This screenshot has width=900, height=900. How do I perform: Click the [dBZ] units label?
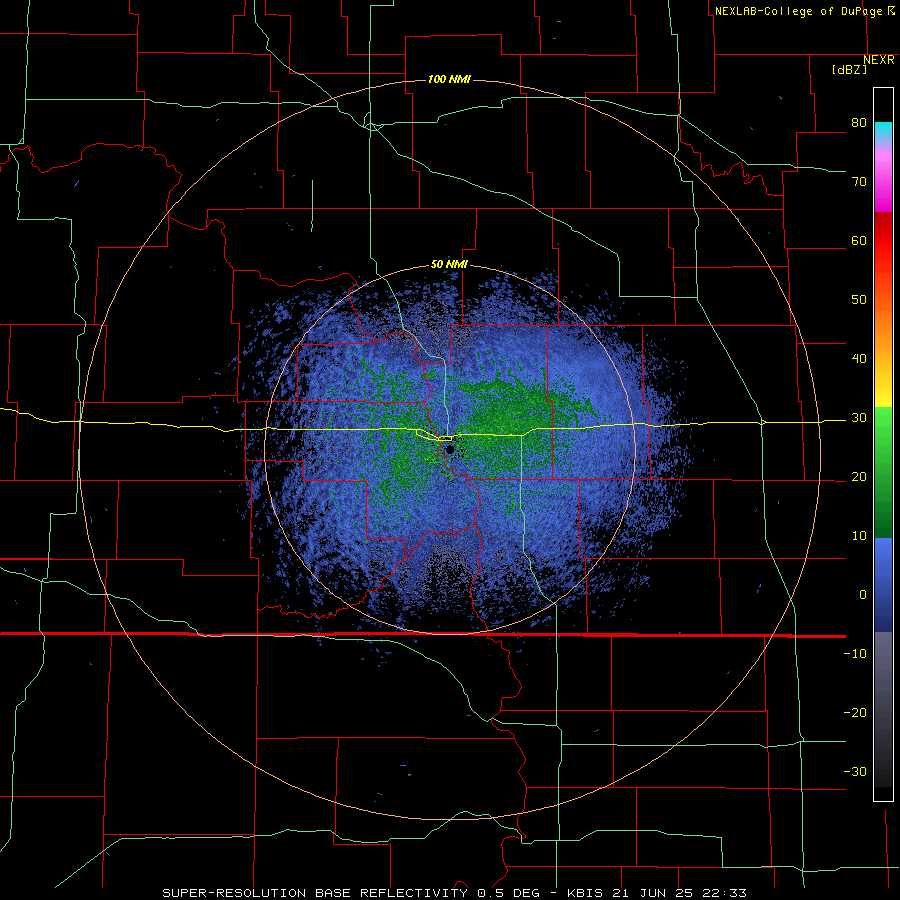[x=850, y=69]
